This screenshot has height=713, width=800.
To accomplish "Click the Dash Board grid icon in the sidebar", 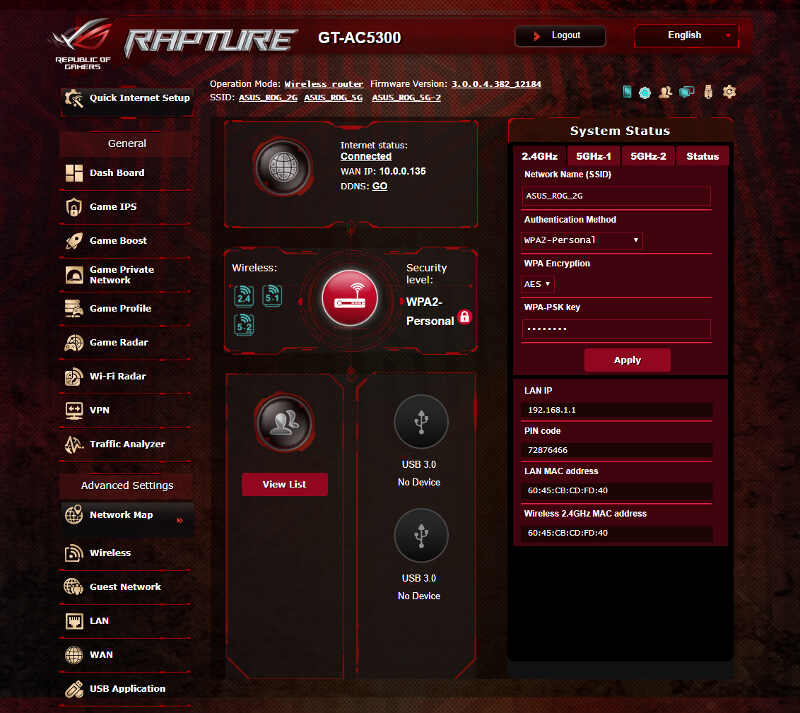I will (x=74, y=173).
